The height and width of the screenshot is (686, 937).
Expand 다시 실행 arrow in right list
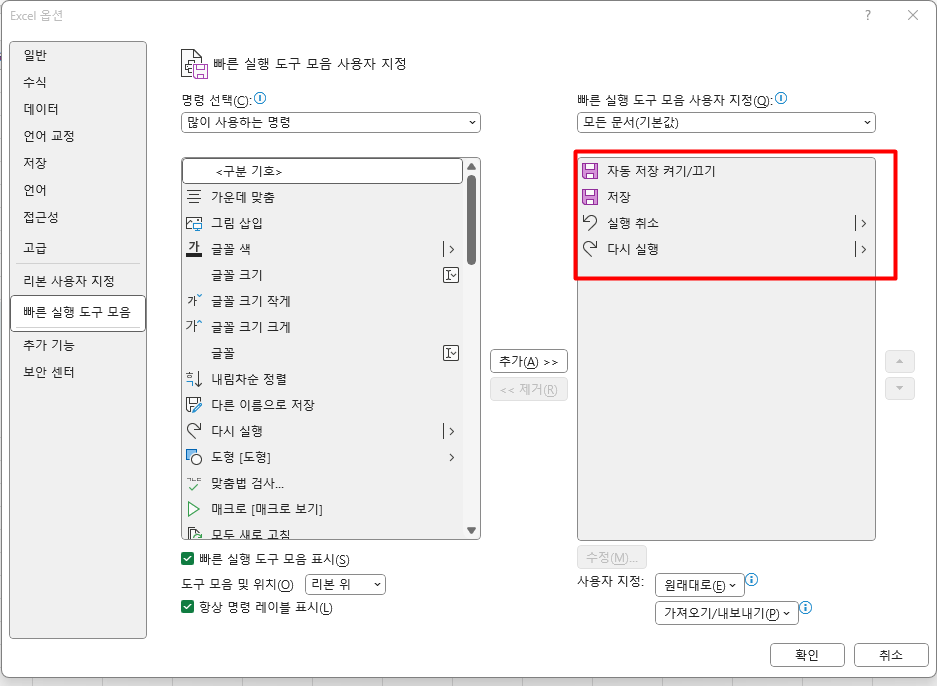point(862,249)
